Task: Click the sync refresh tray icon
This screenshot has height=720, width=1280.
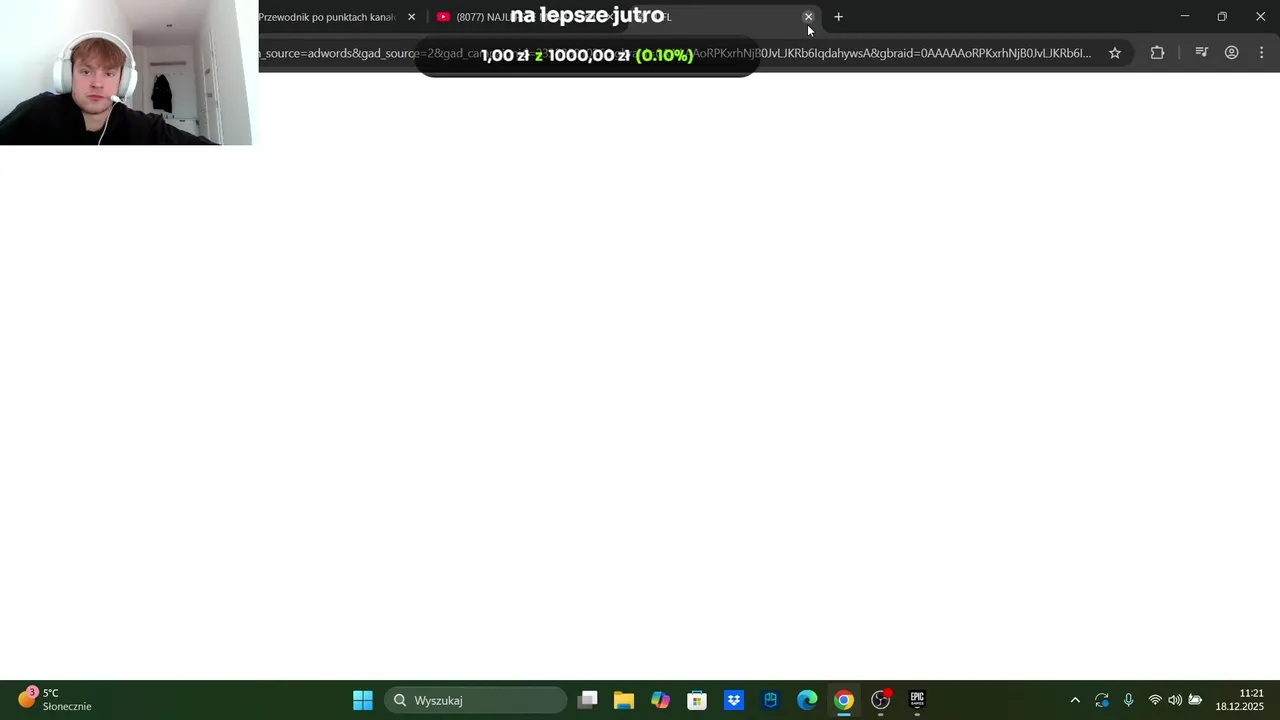Action: pos(1102,700)
